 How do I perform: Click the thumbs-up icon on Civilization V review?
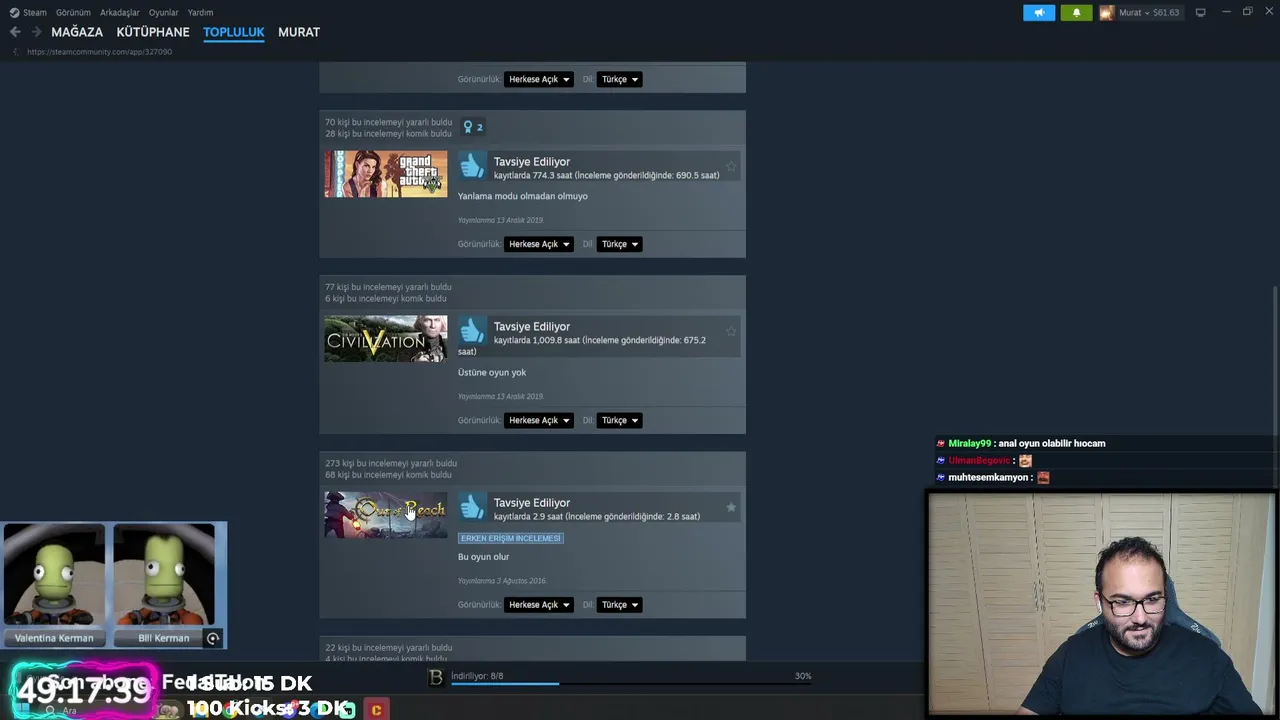pos(472,331)
